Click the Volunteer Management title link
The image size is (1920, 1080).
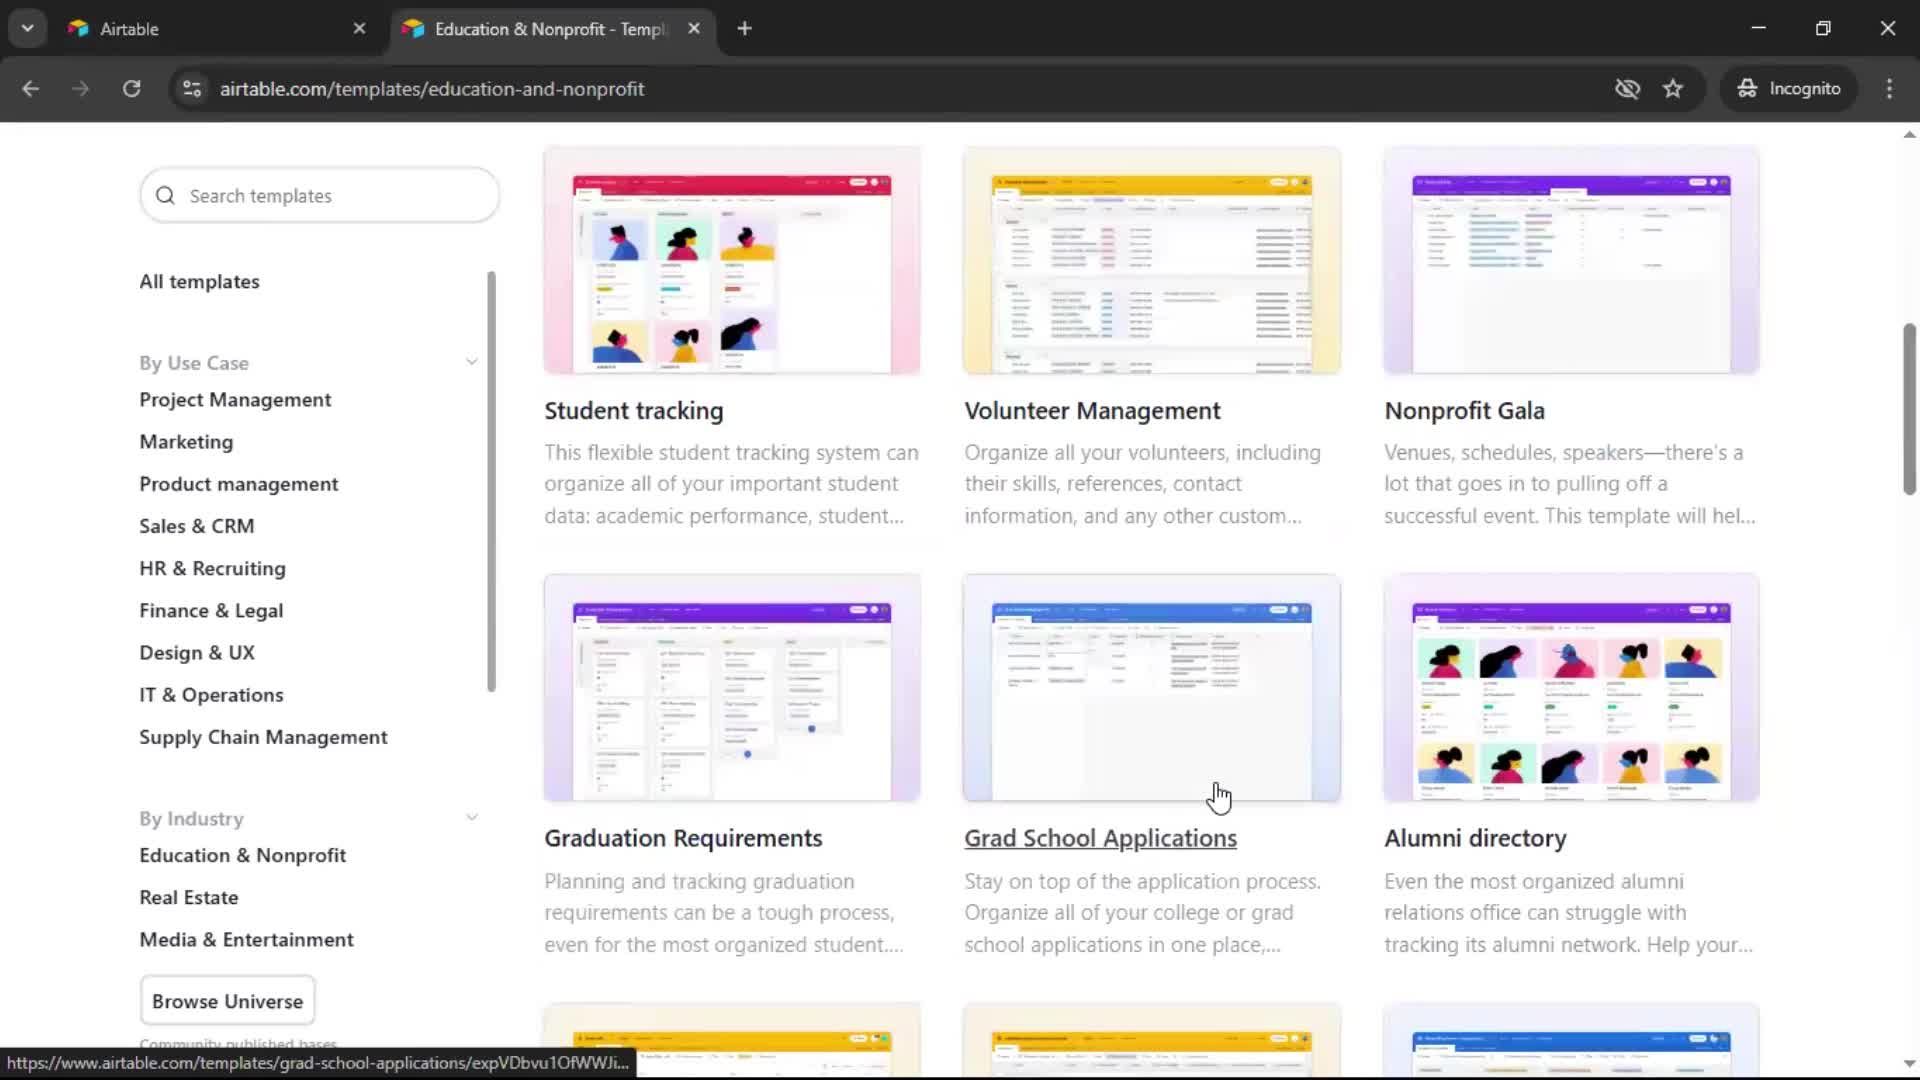1092,410
